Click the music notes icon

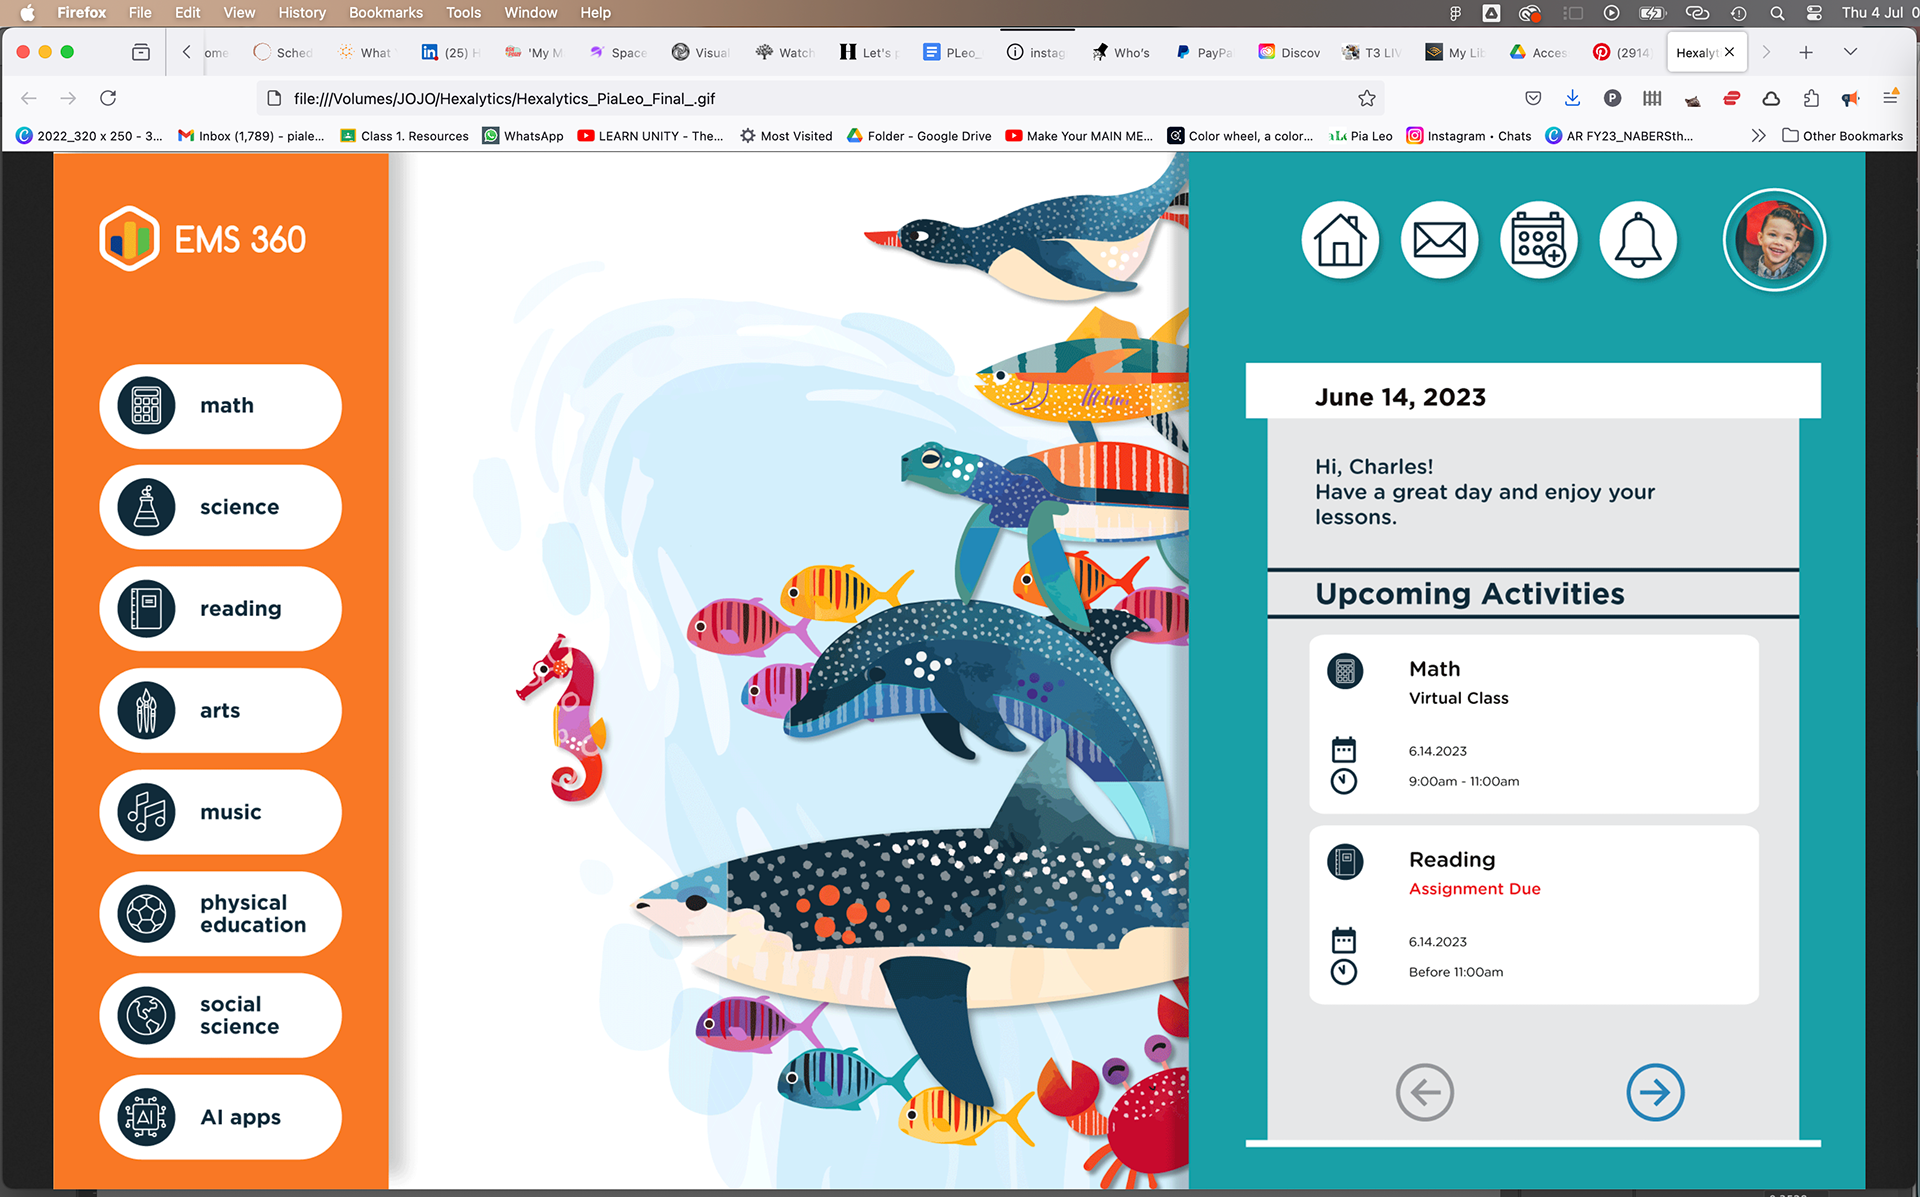pos(147,812)
